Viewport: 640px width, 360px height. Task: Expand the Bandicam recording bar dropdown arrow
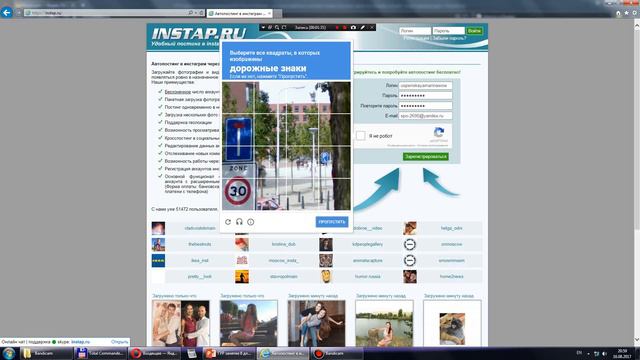click(263, 27)
